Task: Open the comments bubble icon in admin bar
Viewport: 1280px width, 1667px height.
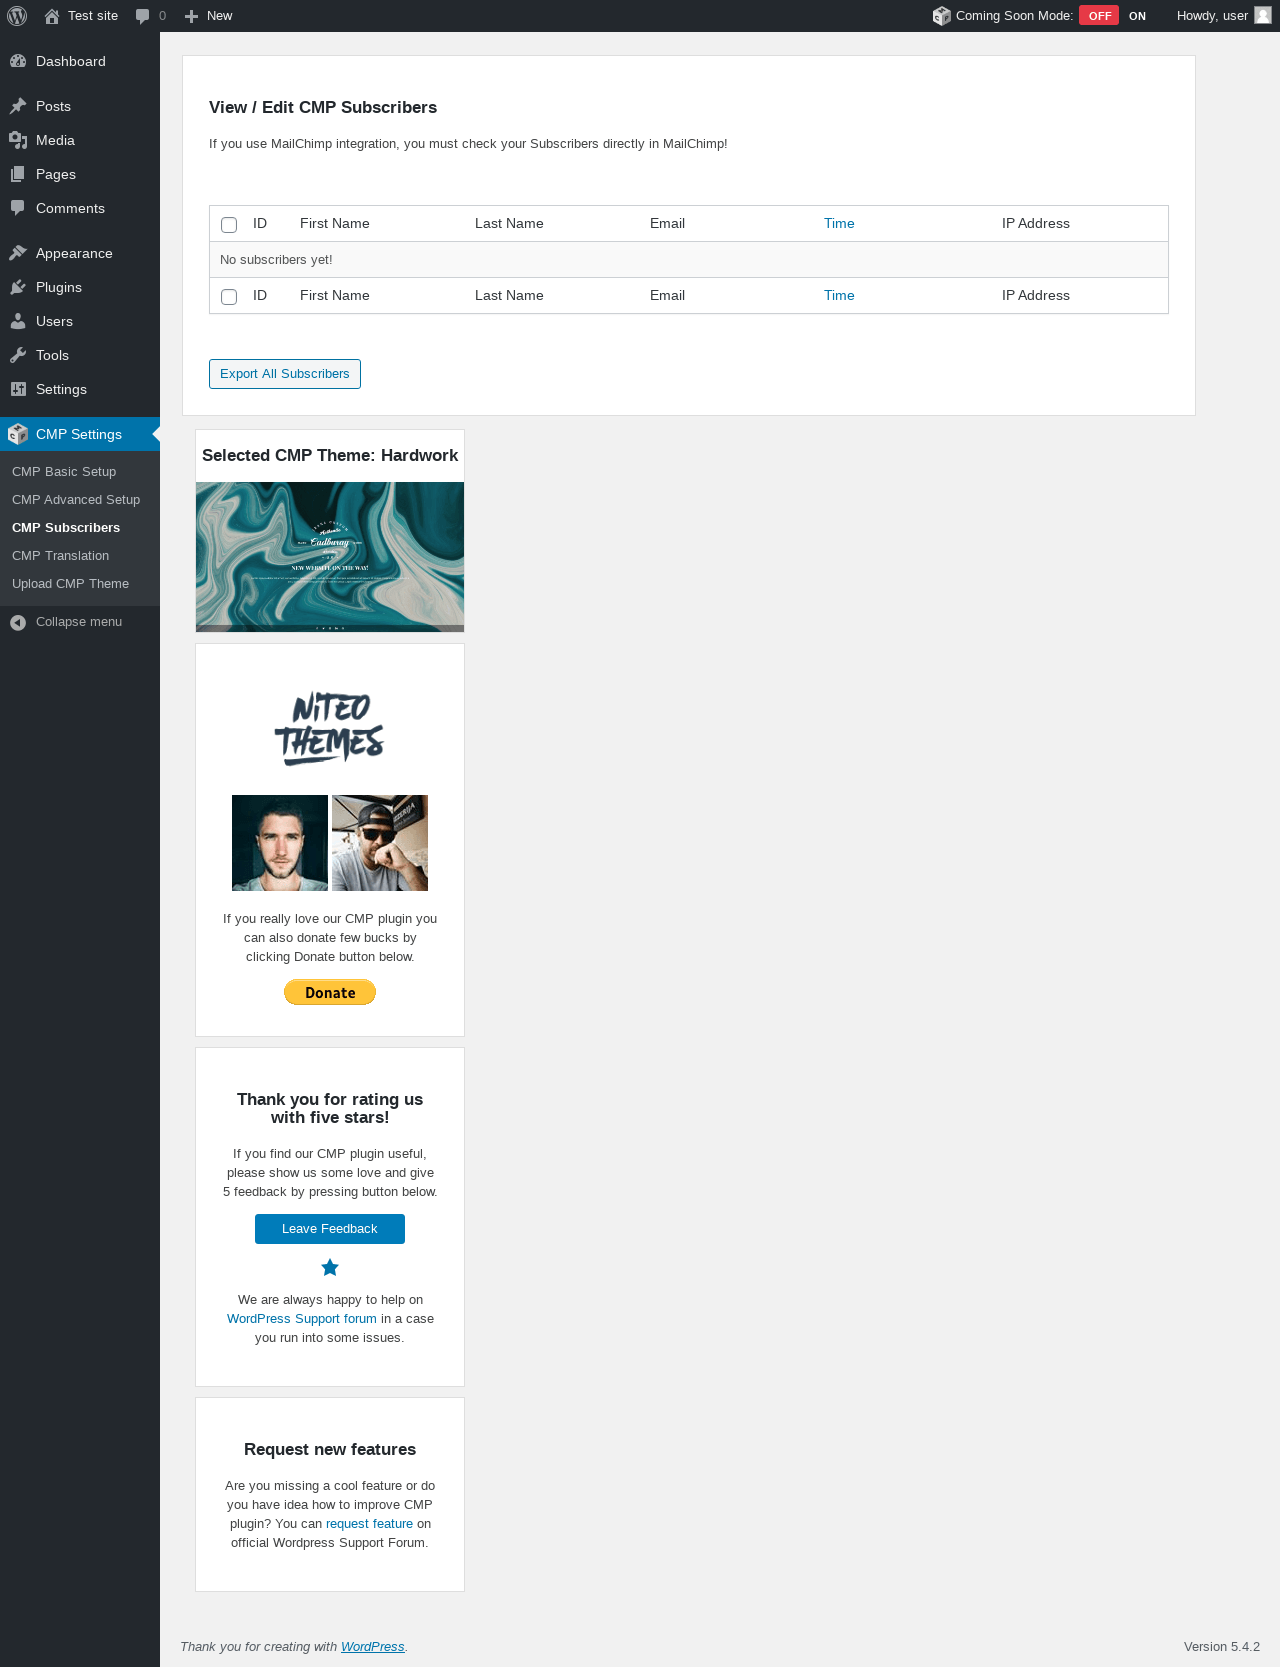Action: [x=142, y=16]
